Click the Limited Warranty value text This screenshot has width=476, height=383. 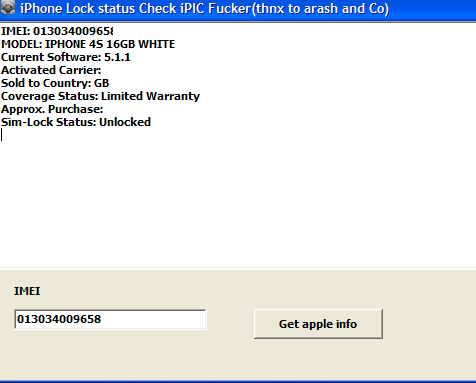[x=150, y=96]
